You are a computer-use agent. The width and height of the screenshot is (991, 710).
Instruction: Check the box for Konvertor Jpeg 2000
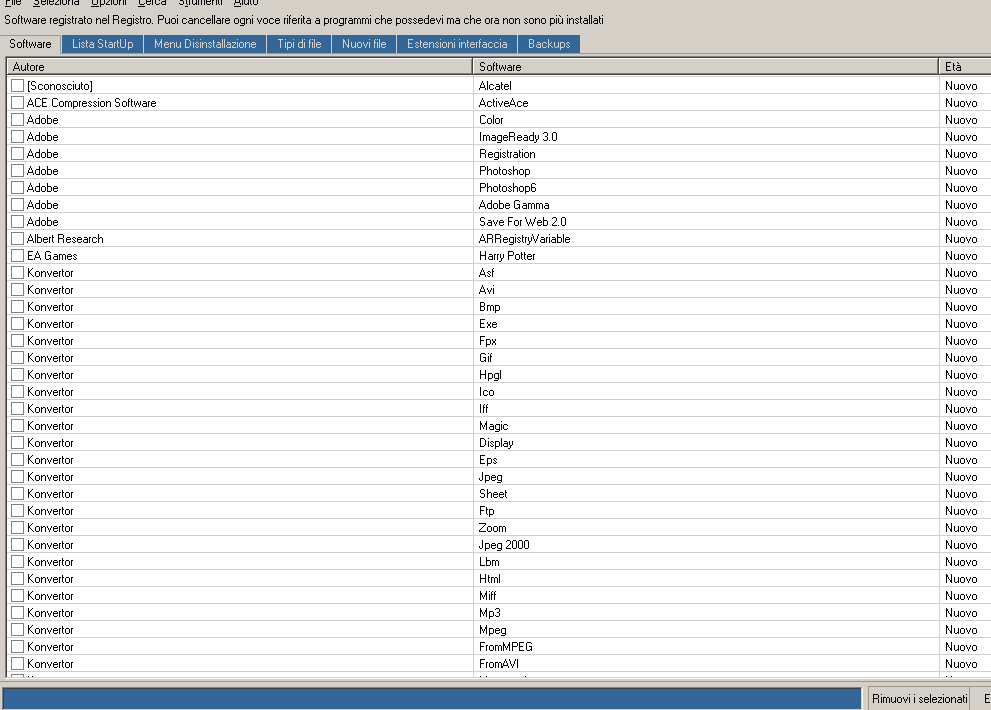coord(17,545)
